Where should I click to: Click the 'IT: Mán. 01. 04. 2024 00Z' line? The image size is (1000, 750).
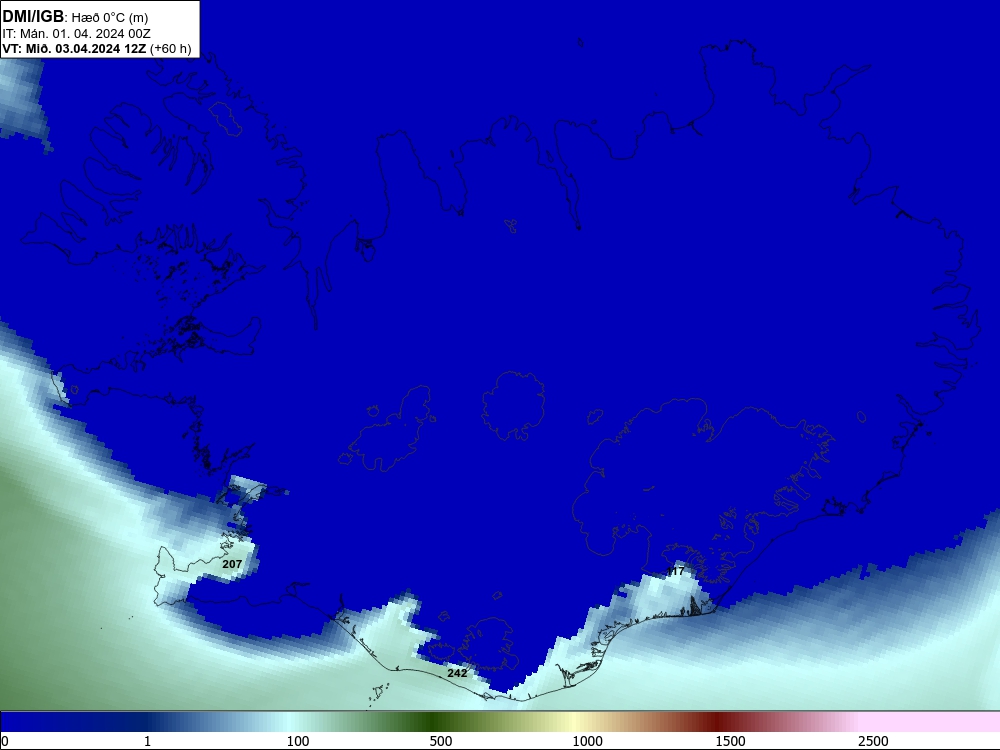[x=77, y=34]
